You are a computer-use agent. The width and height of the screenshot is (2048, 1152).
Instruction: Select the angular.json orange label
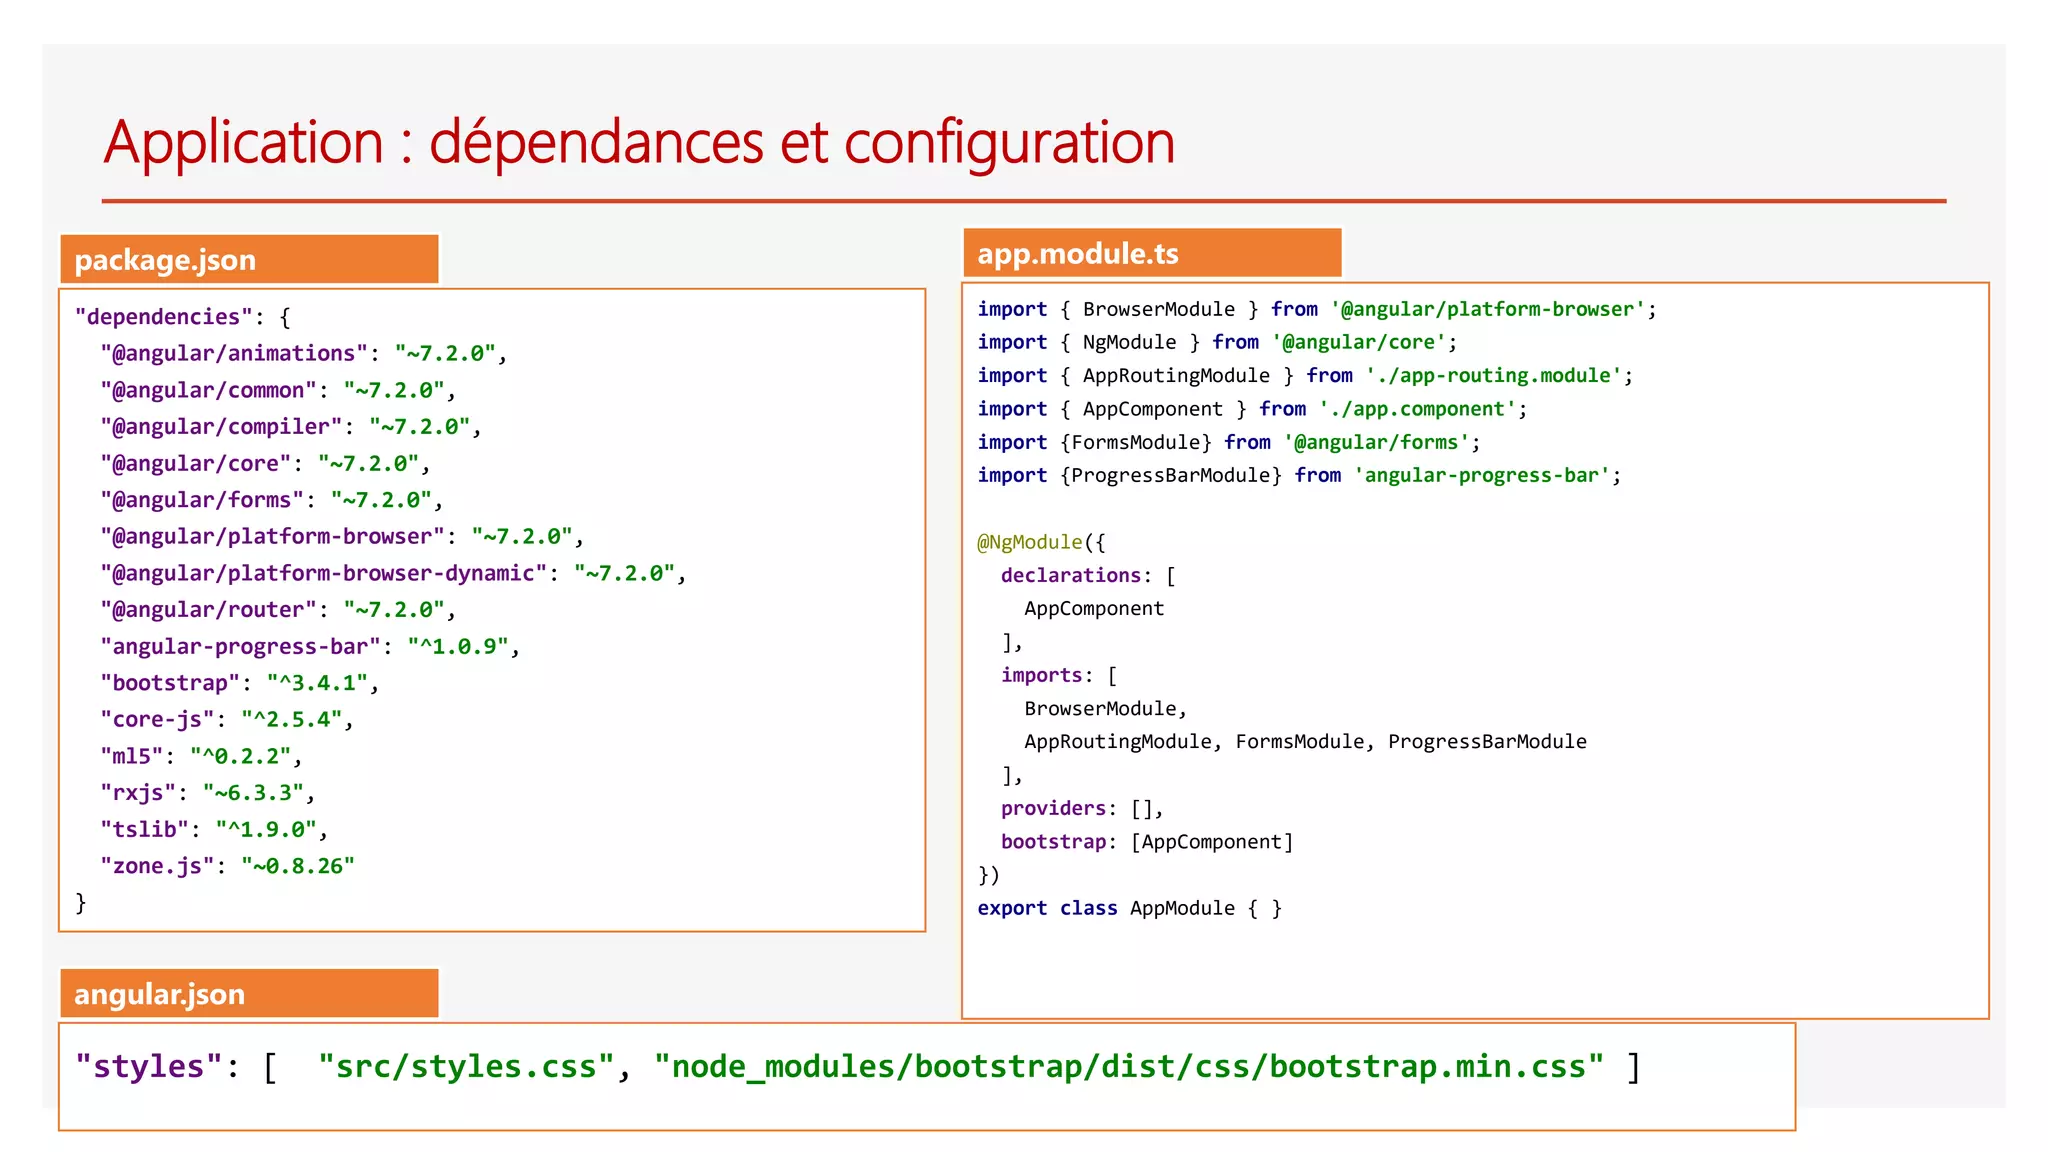tap(249, 993)
